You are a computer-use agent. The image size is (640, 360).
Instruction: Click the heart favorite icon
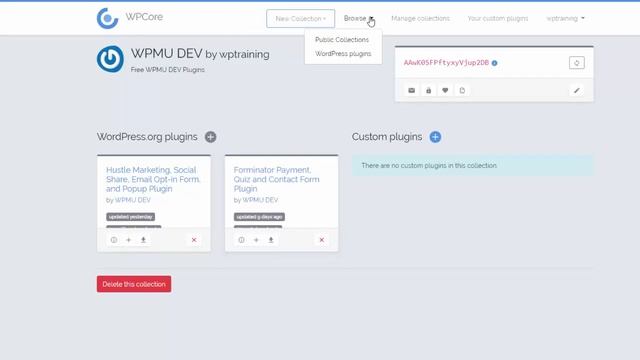pyautogui.click(x=445, y=90)
